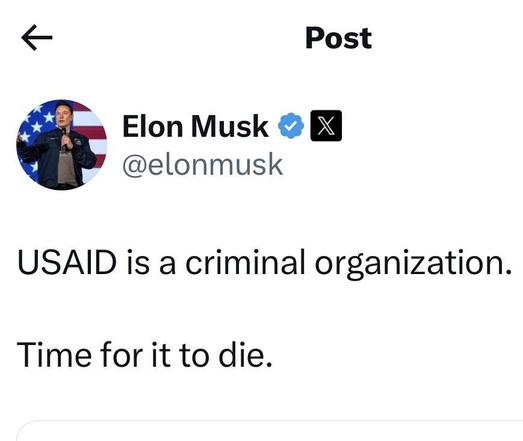This screenshot has width=523, height=441.
Task: Click the blue verified checkmark badge
Action: click(x=291, y=126)
